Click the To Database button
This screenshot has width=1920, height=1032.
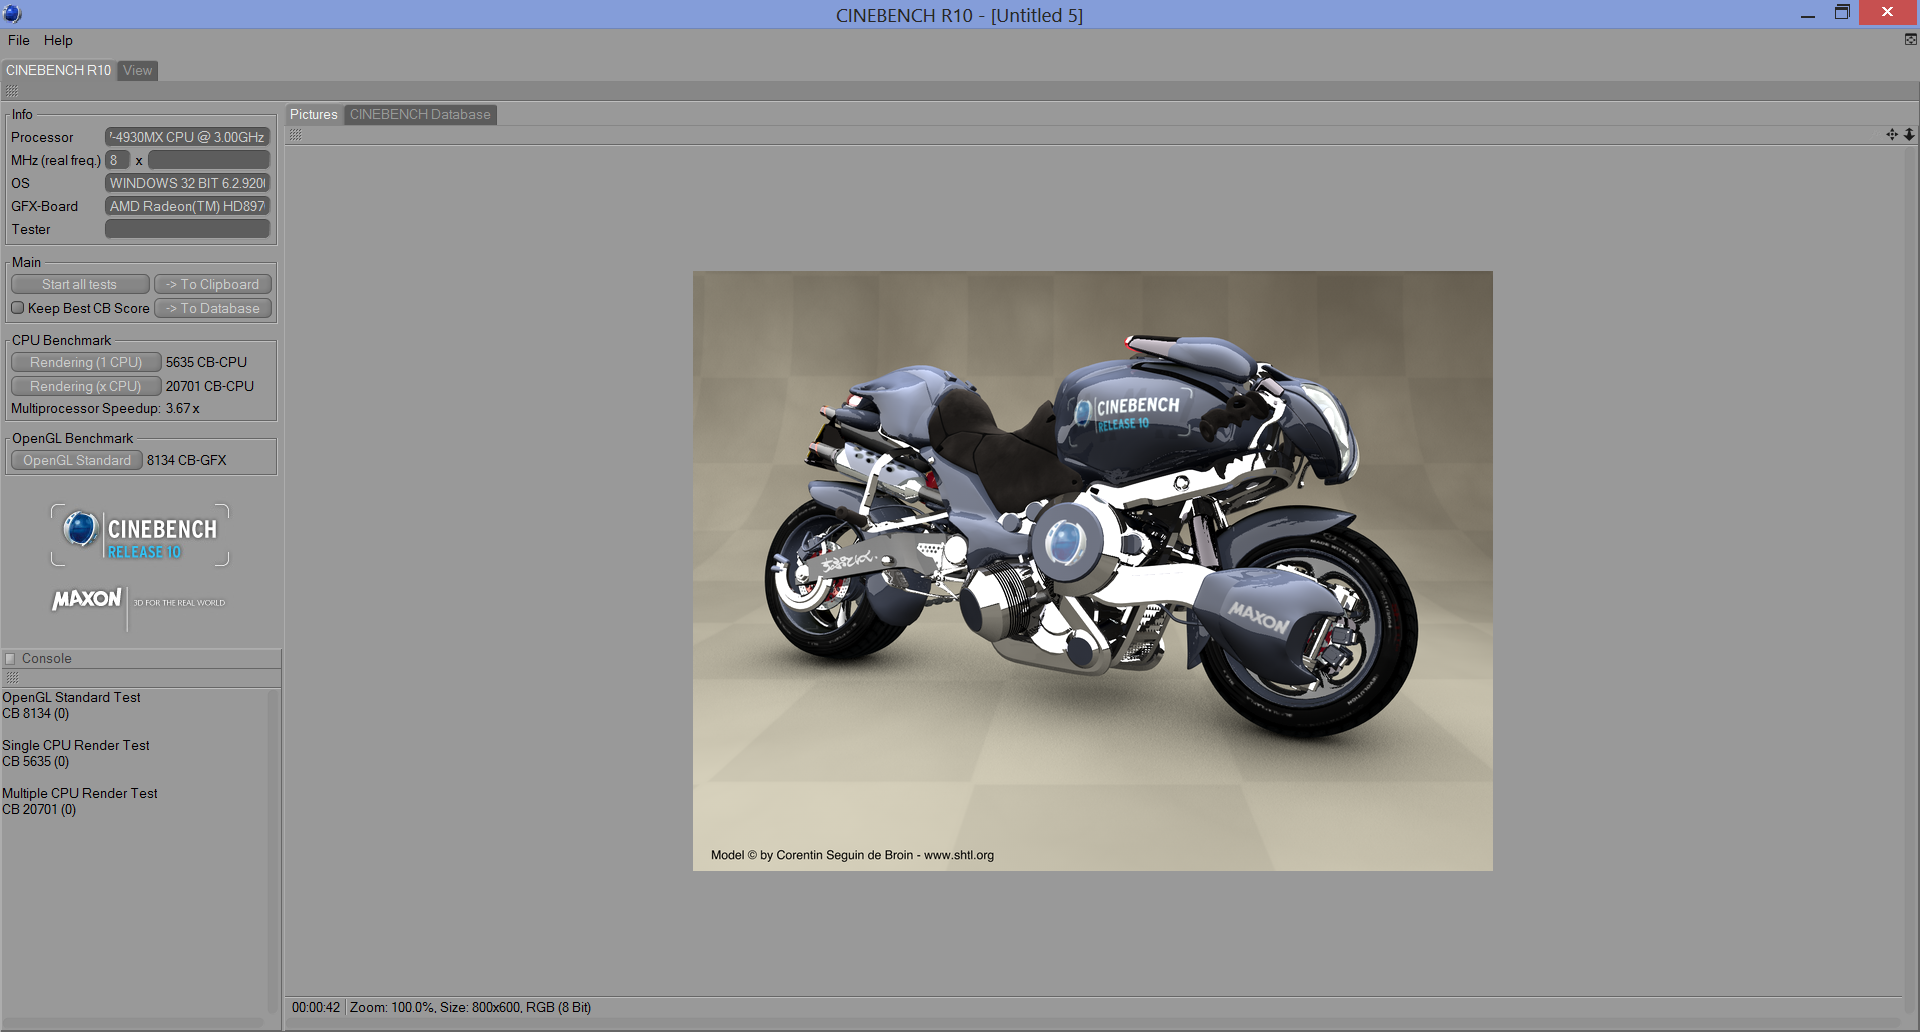213,308
